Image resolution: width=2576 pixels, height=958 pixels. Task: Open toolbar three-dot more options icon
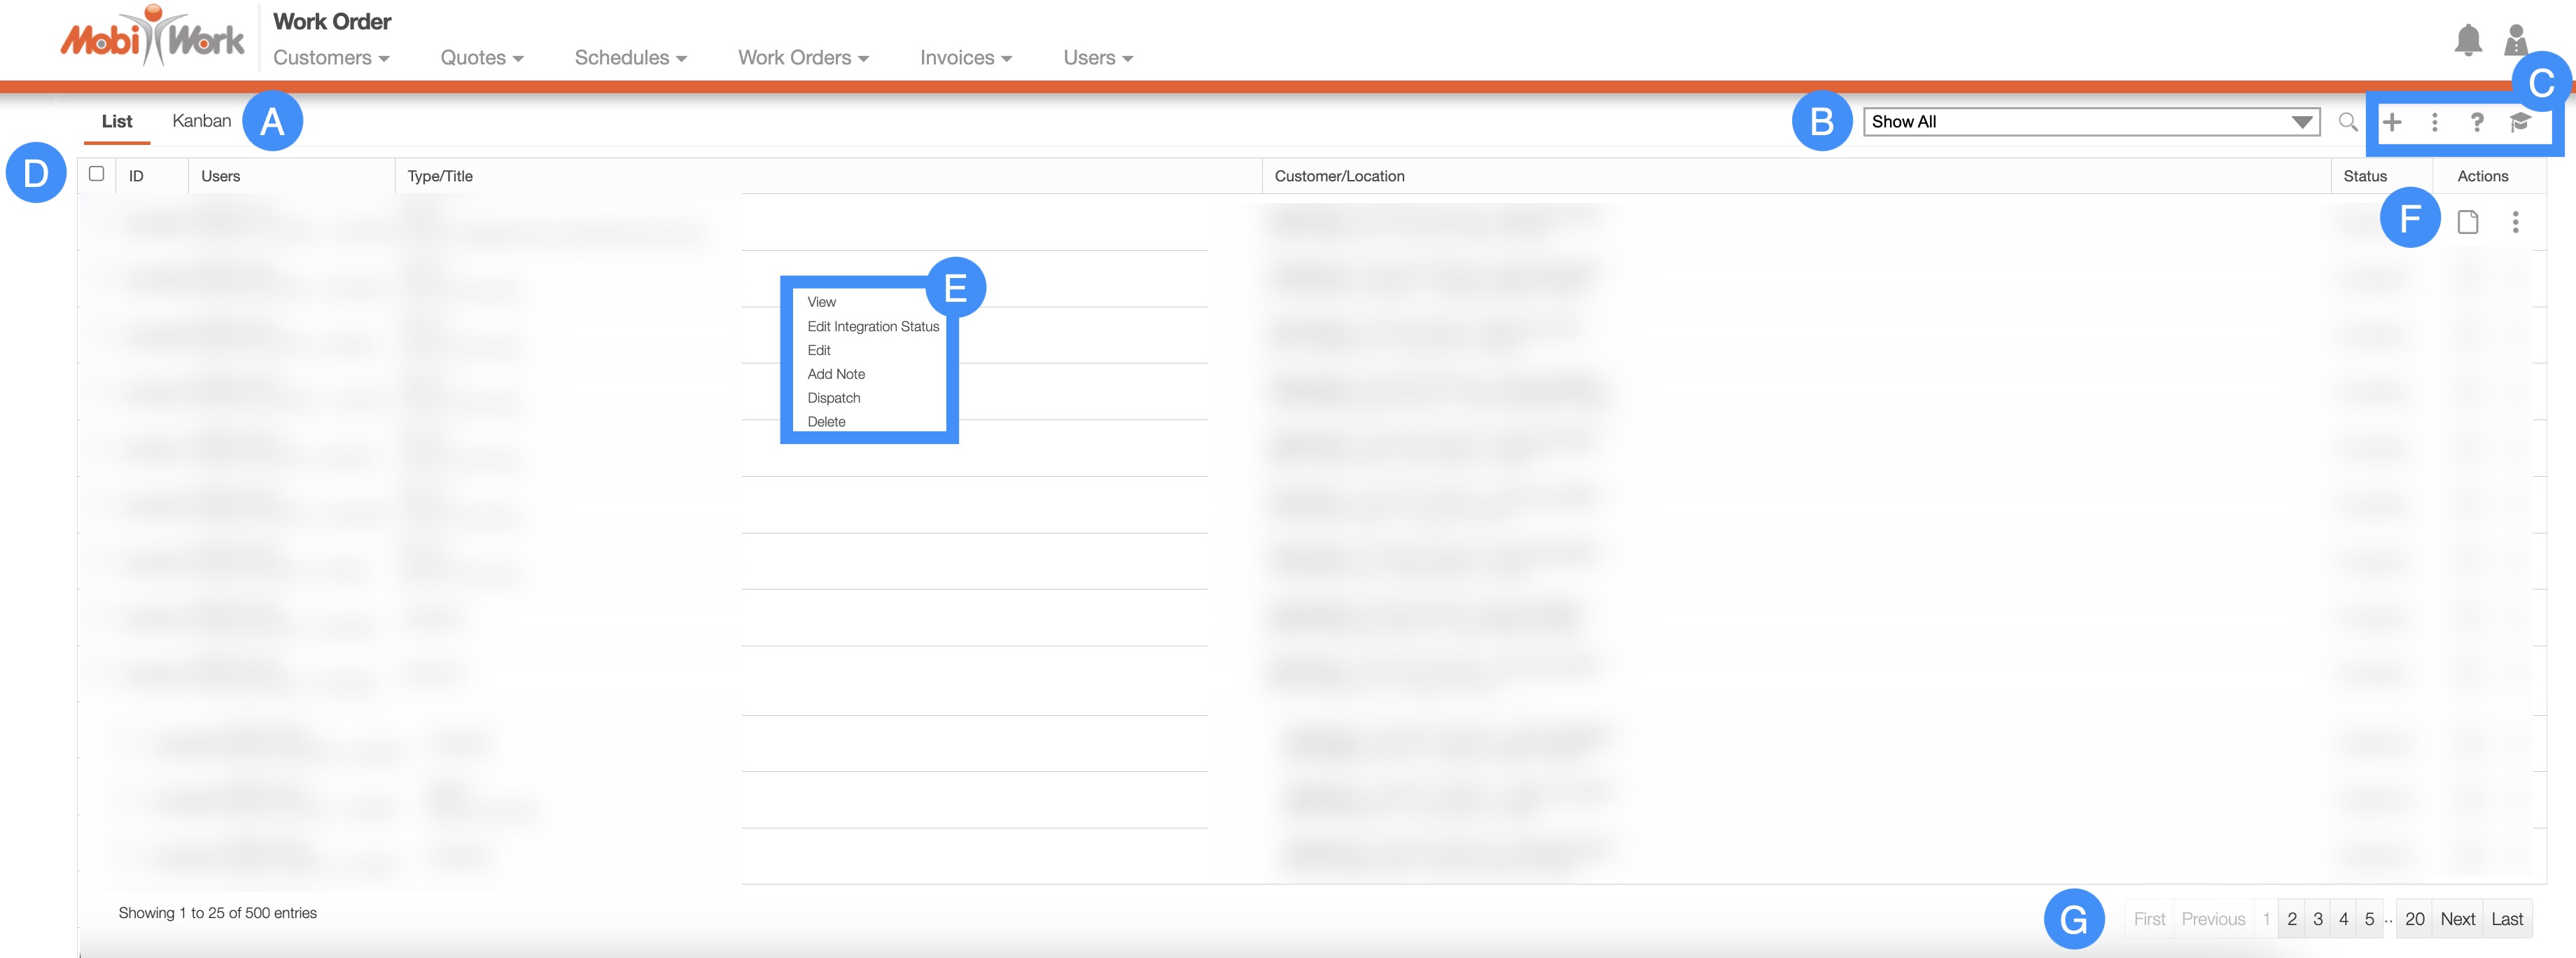tap(2434, 122)
